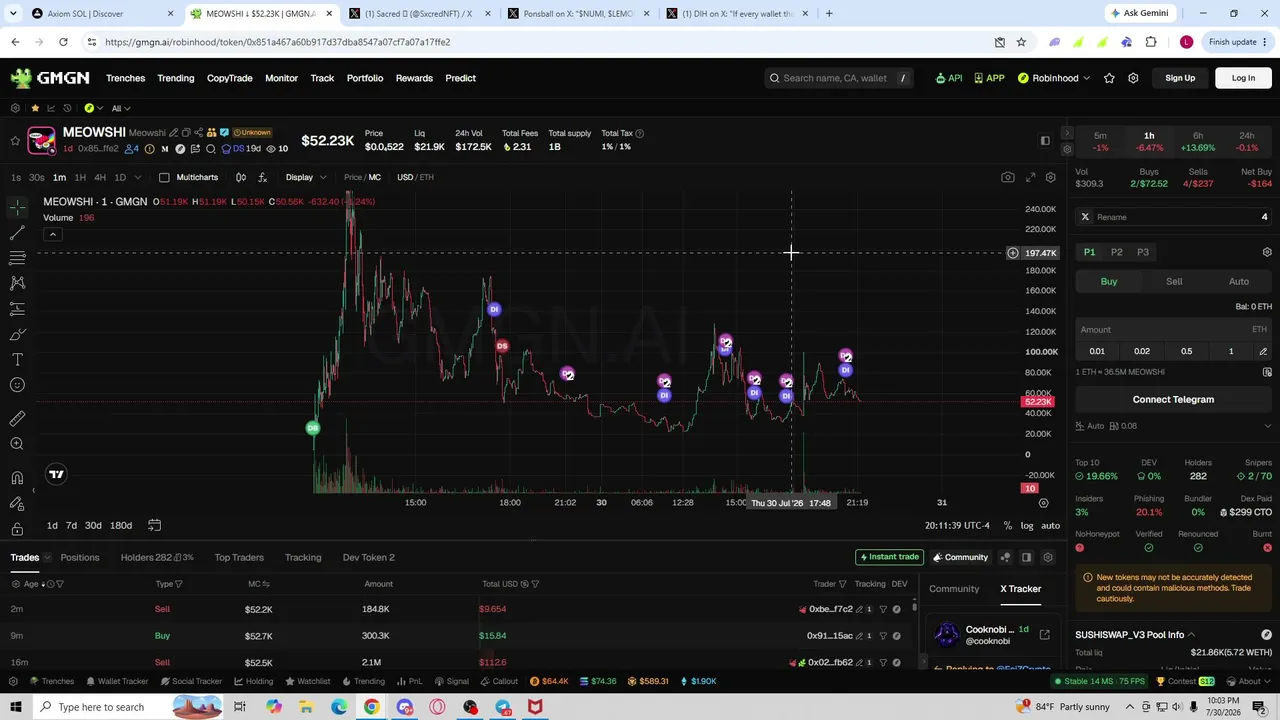Toggle auto scale on the chart

(x=1050, y=526)
